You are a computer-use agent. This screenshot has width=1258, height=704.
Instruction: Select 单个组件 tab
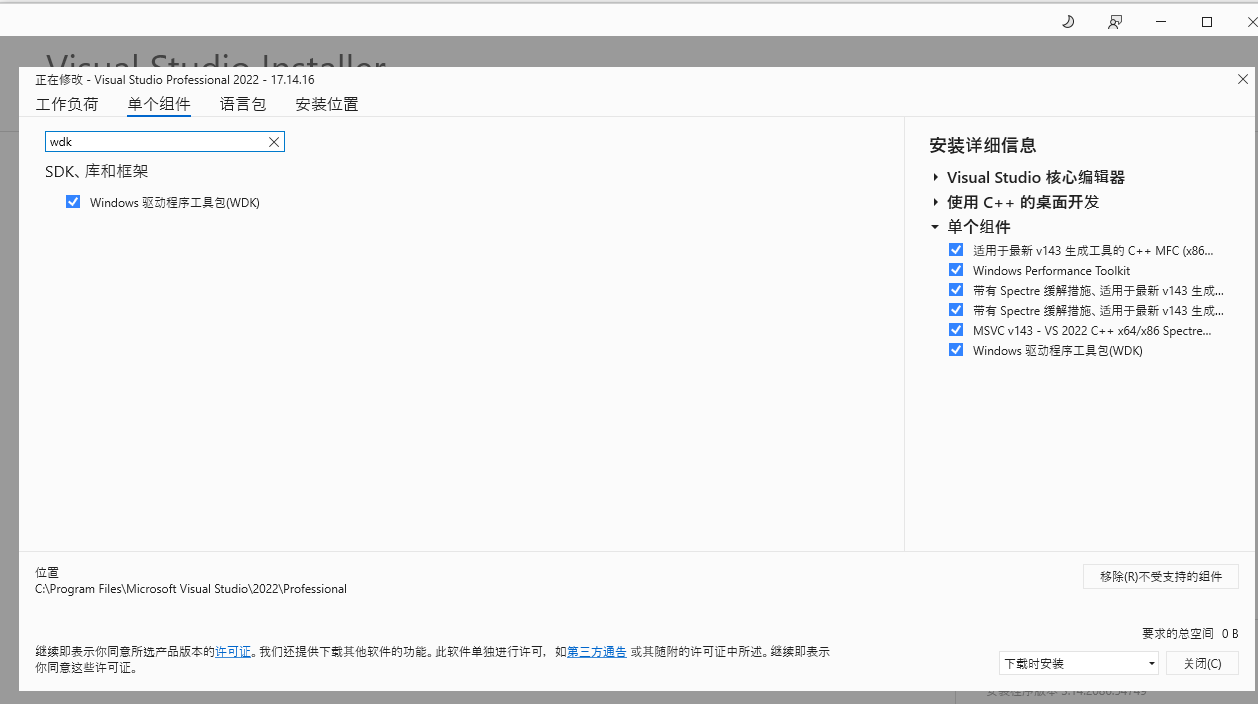click(x=159, y=104)
